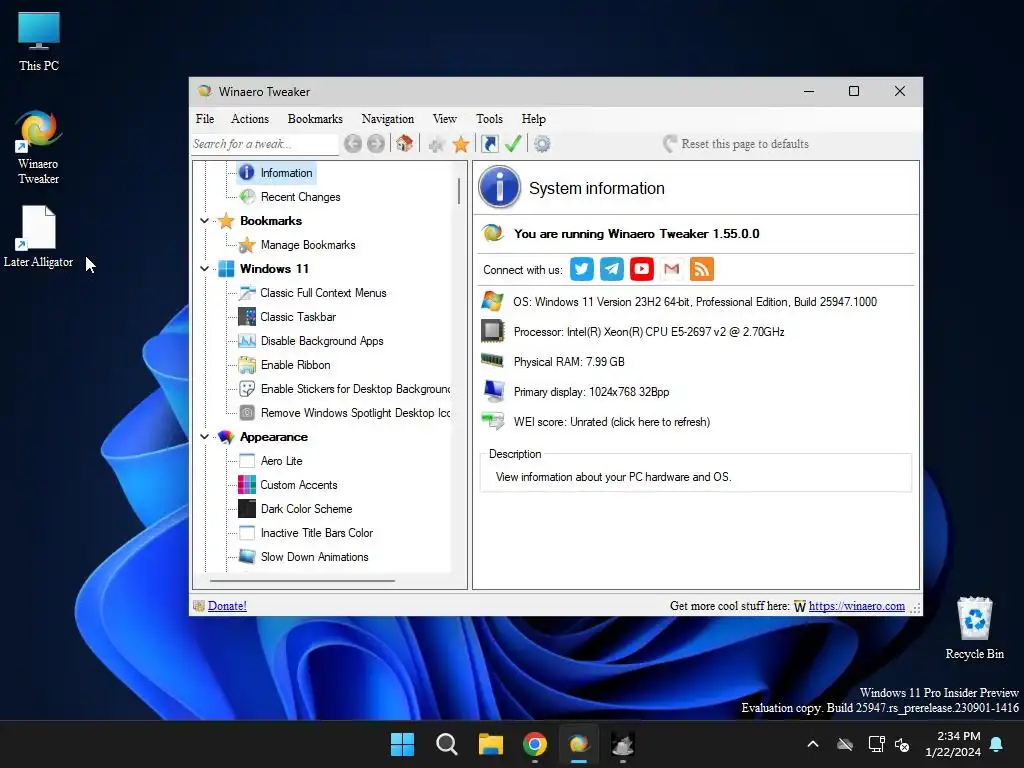Click the Classic Taskbar tree icon
Screen dimensions: 1024x768
pyautogui.click(x=247, y=317)
